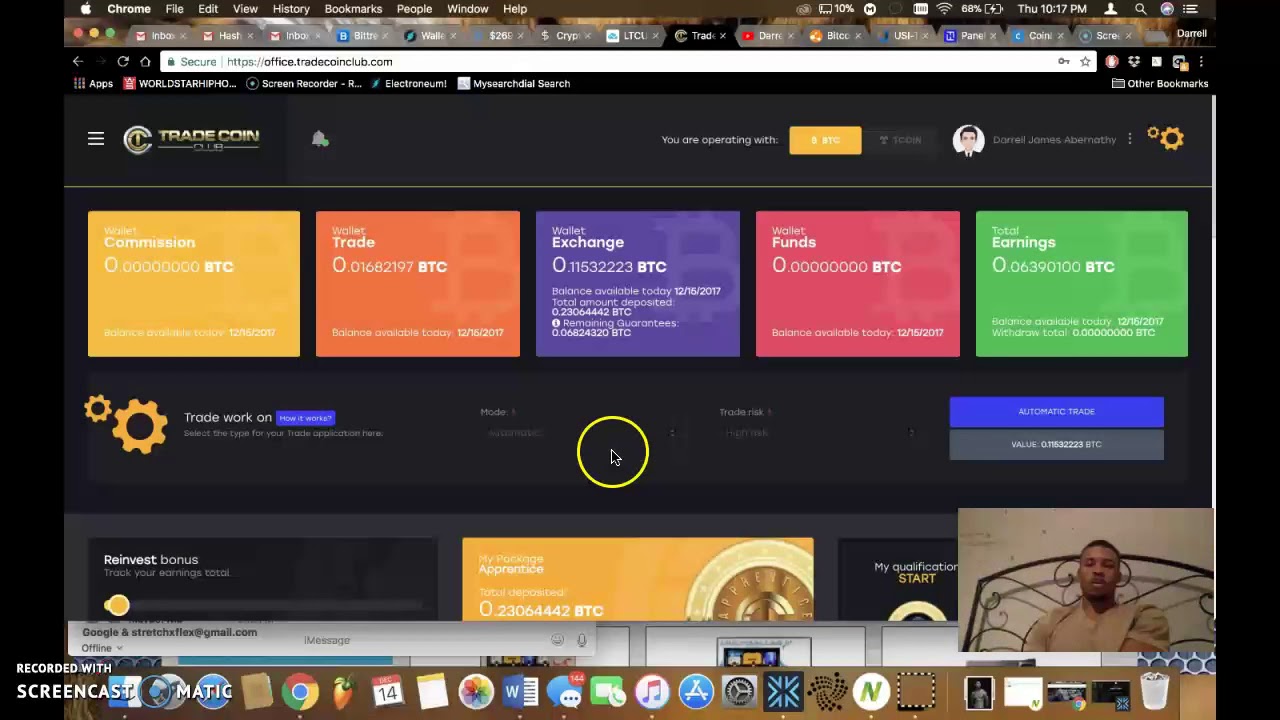Screen dimensions: 1280x720
Task: Reload the current page
Action: [122, 62]
